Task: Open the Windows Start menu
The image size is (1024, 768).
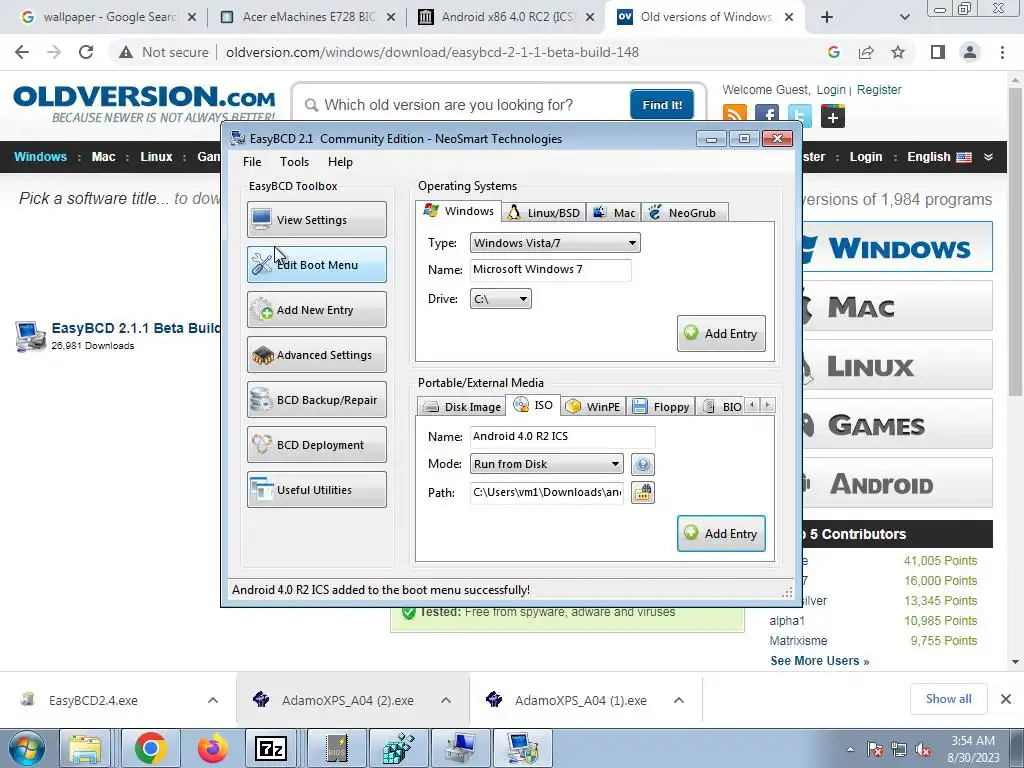Action: point(27,748)
